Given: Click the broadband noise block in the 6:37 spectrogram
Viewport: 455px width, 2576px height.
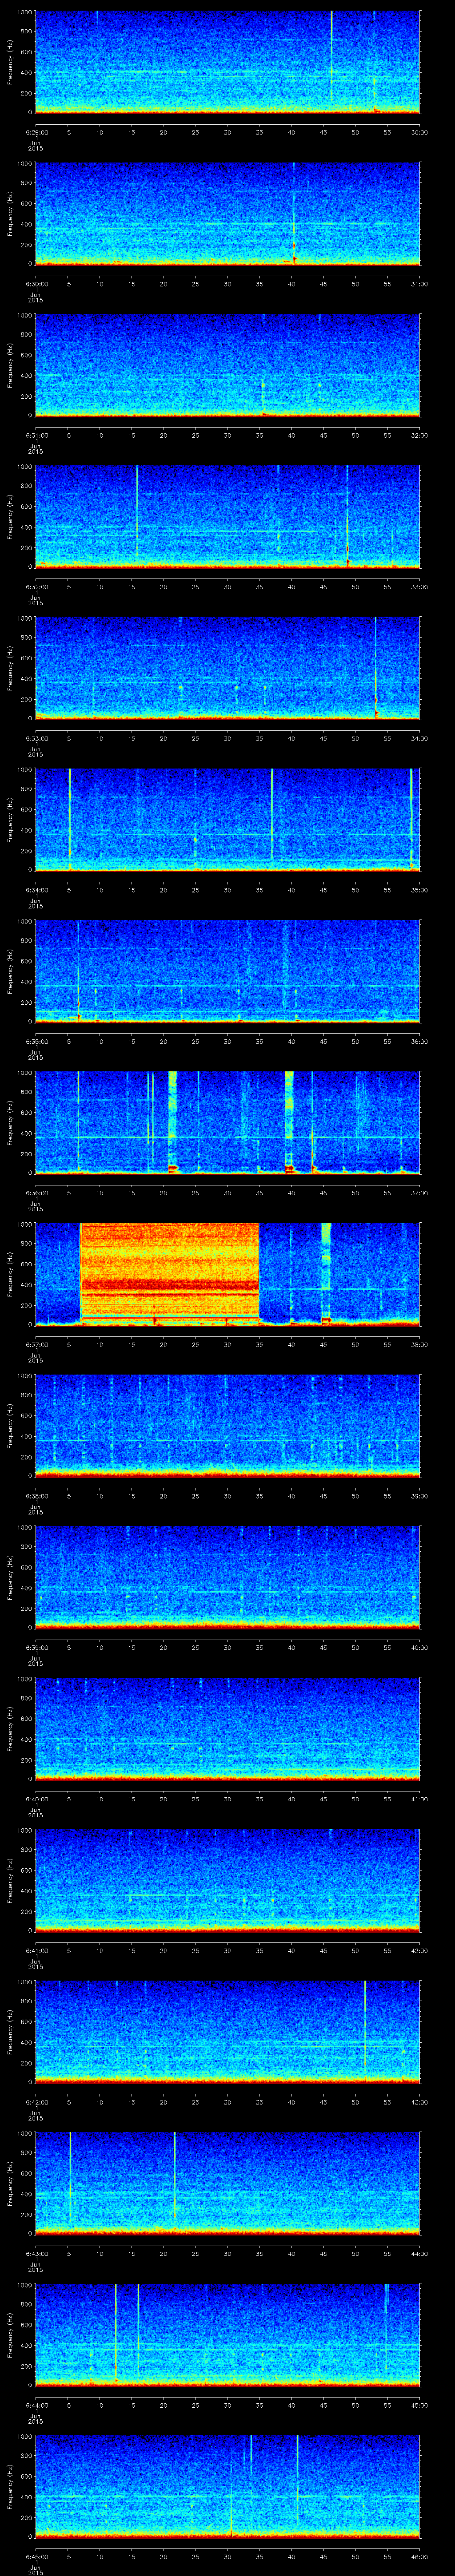Looking at the screenshot, I should click(x=169, y=1272).
